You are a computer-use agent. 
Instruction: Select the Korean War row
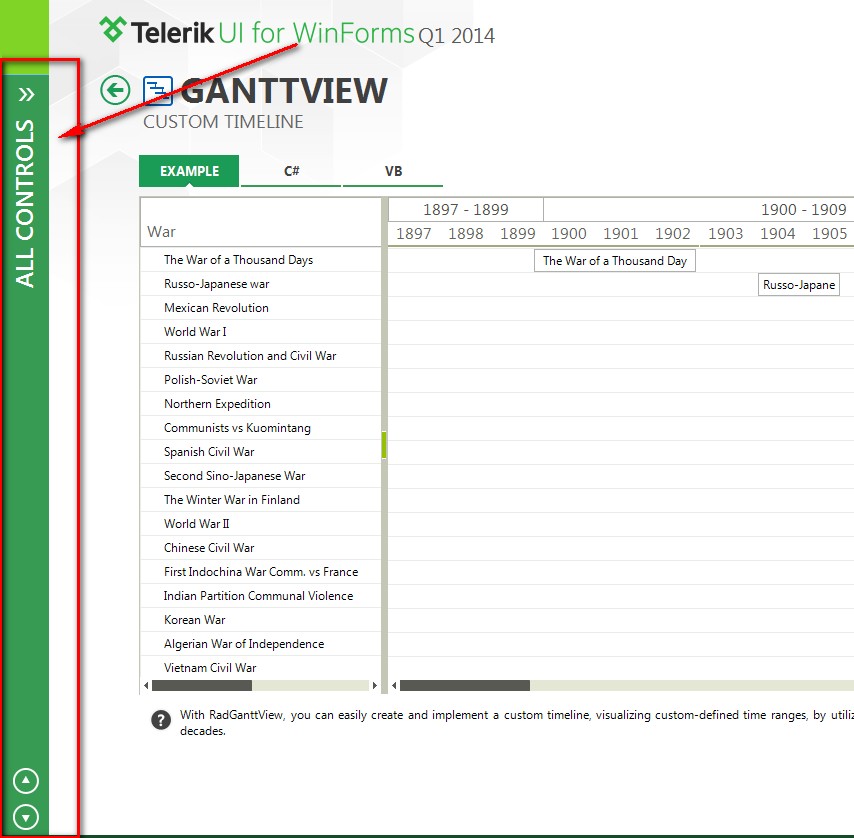point(260,620)
